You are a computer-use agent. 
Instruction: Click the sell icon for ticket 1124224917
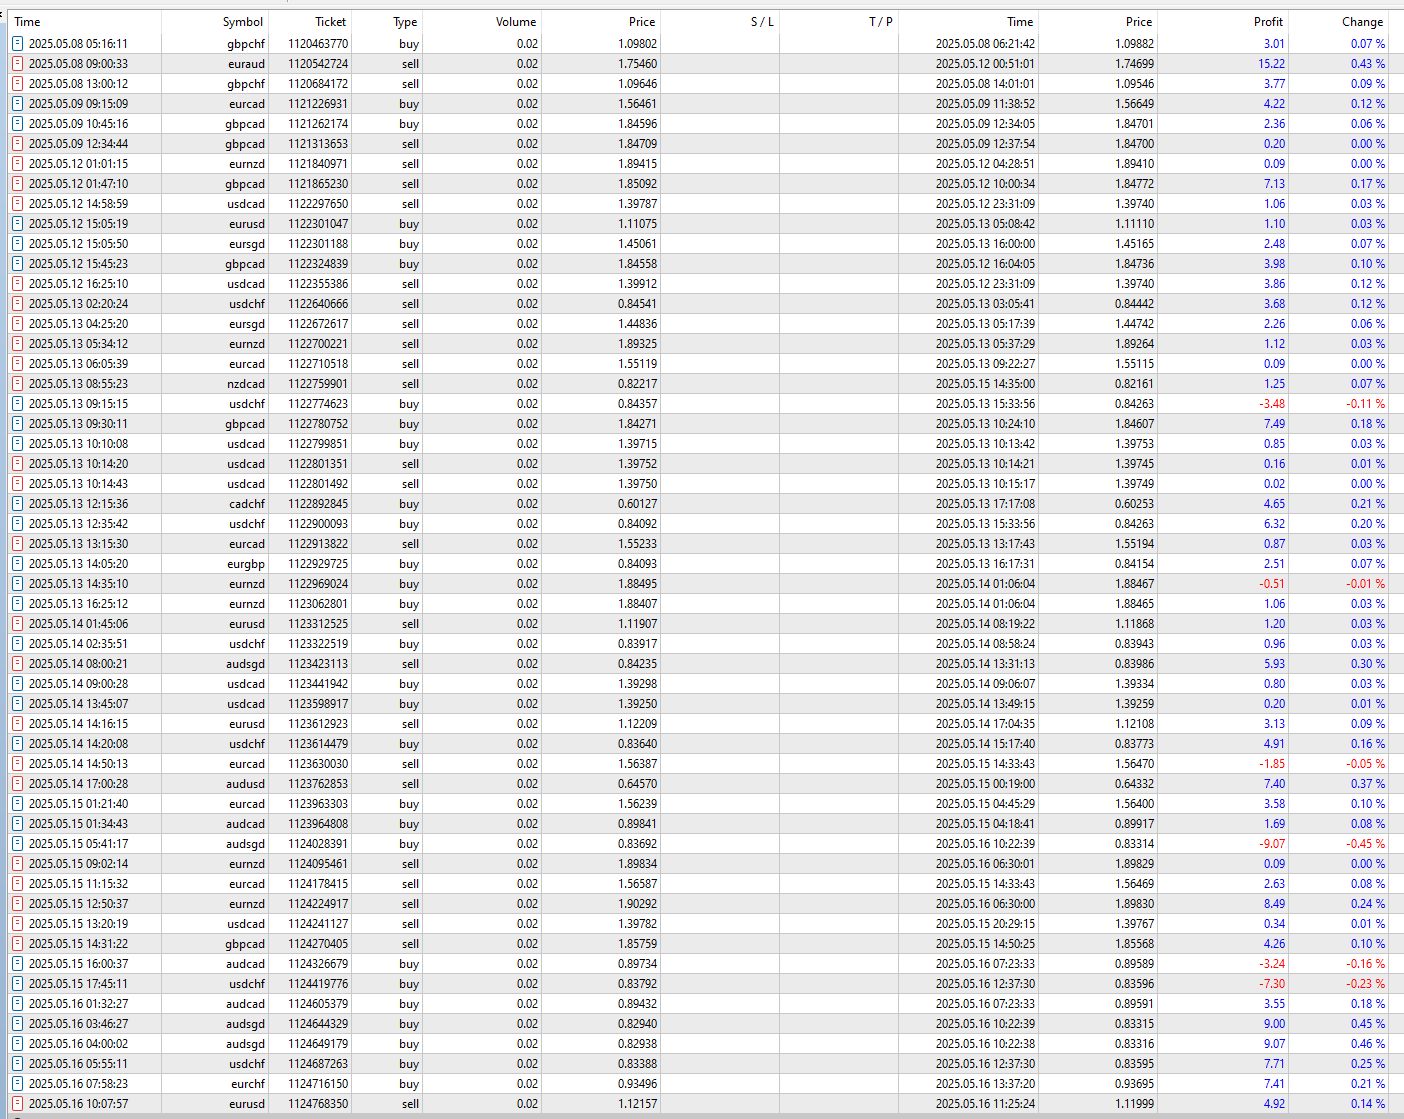tap(17, 904)
